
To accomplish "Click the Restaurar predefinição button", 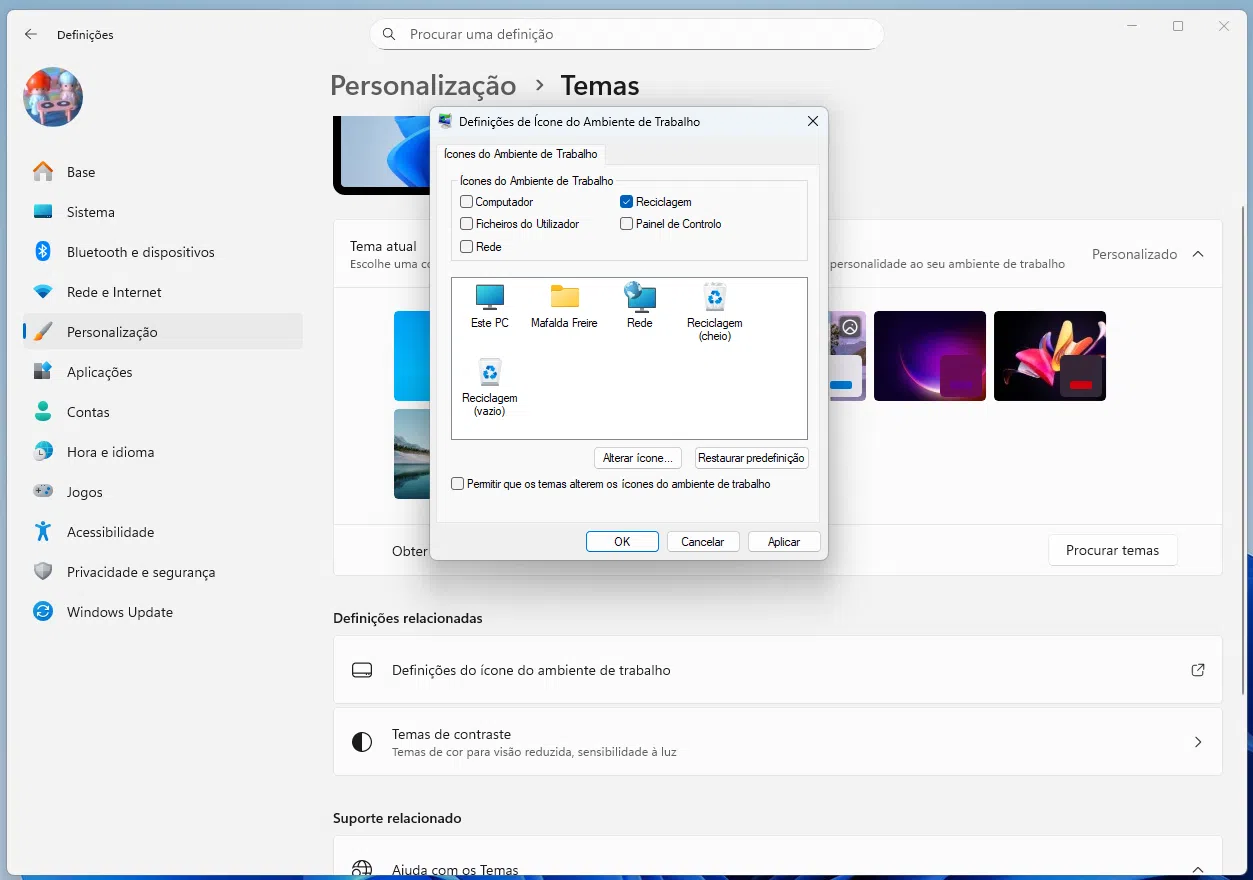I will coord(751,458).
